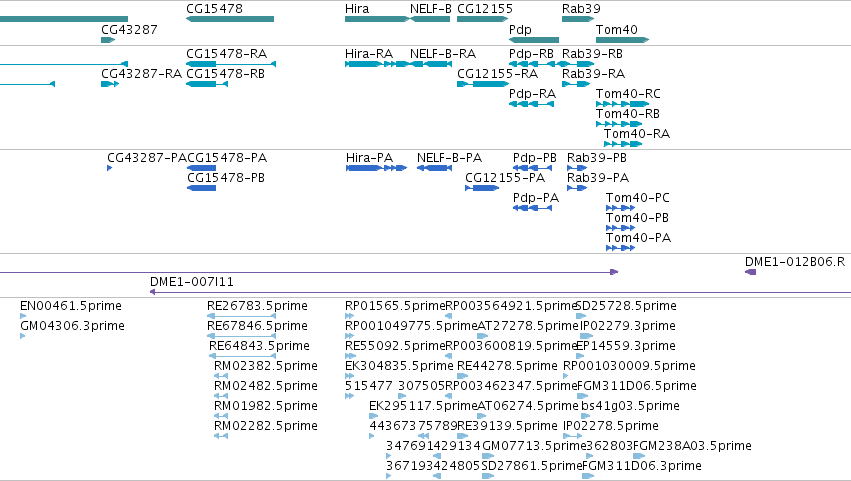This screenshot has width=851, height=481.
Task: Select EST label EN00461.5prime
Action: [71, 306]
